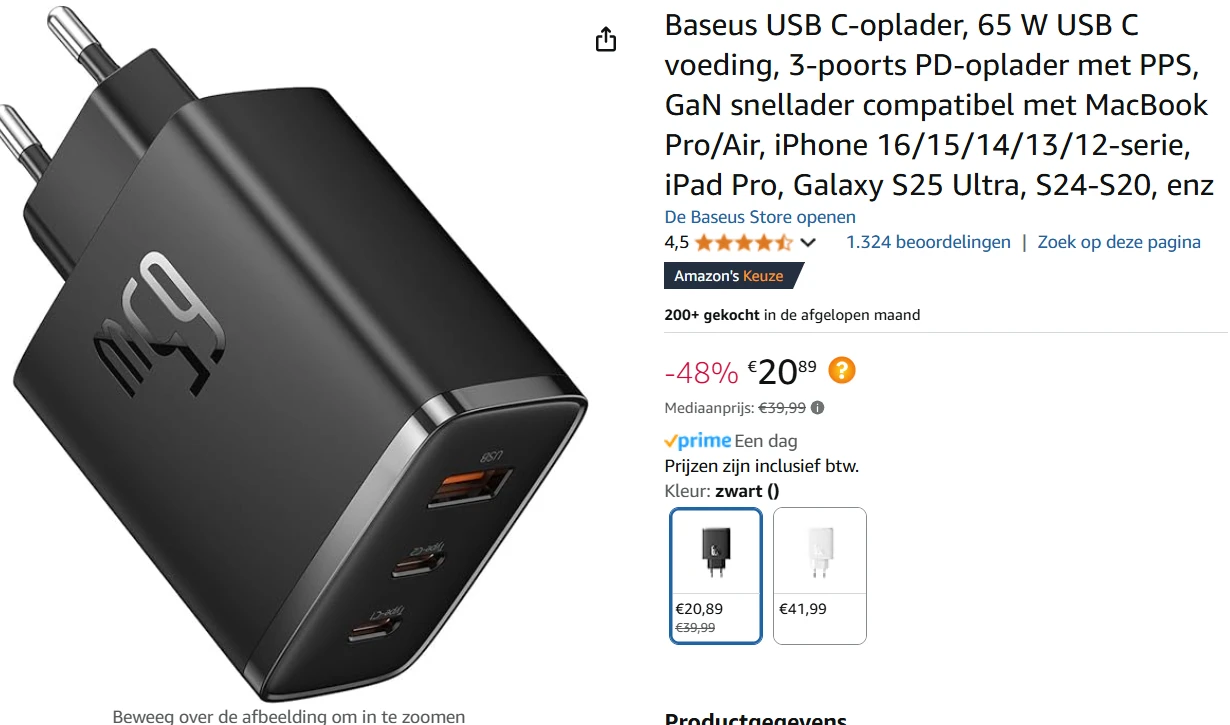The image size is (1230, 725).
Task: Click the struck-through Mediaanprijs €39,99
Action: [782, 408]
